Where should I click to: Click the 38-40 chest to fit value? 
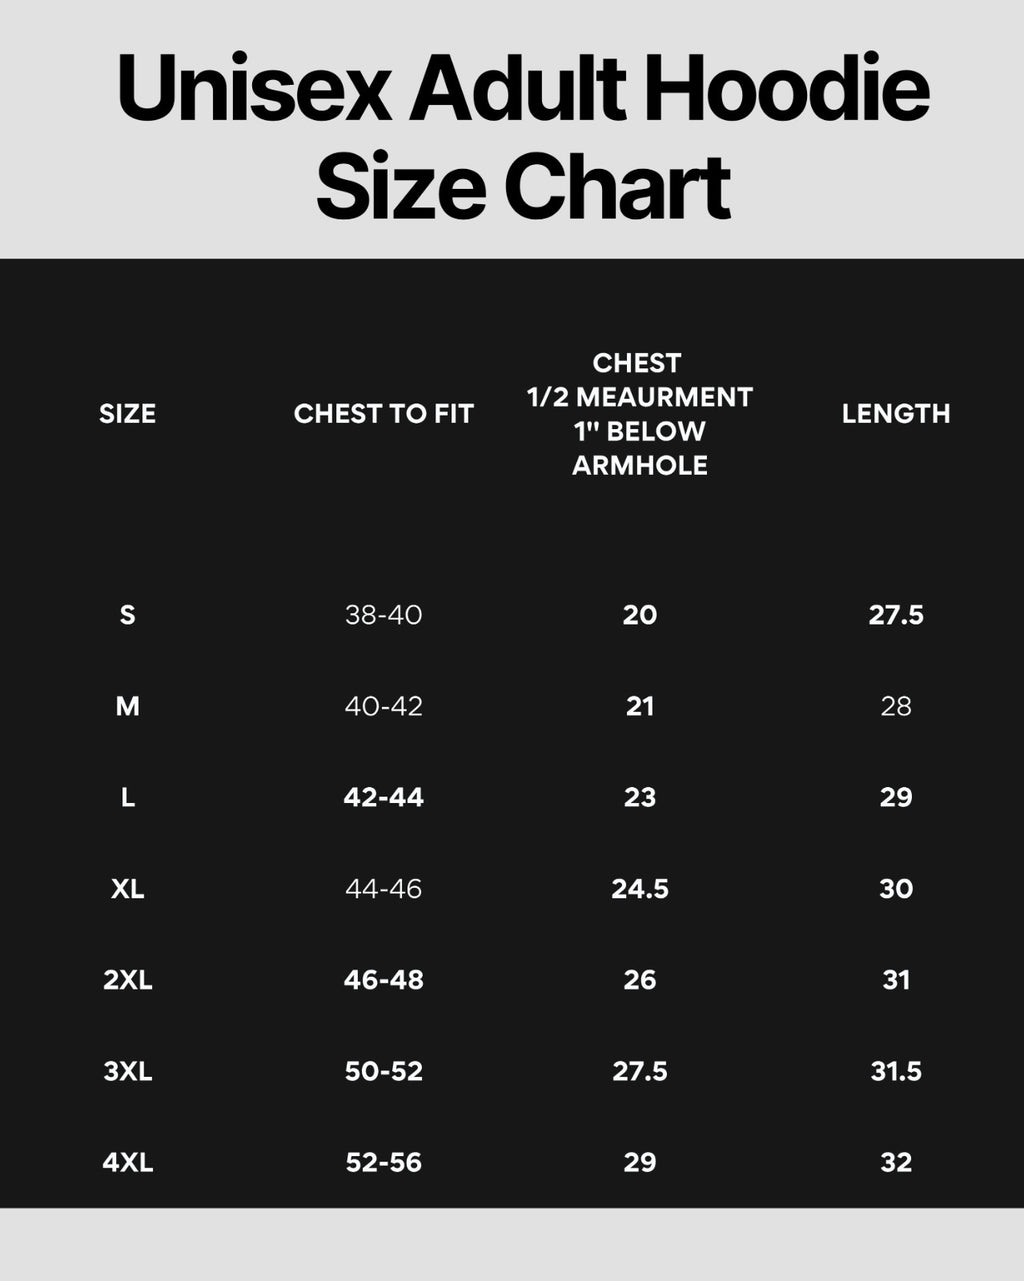coord(384,614)
